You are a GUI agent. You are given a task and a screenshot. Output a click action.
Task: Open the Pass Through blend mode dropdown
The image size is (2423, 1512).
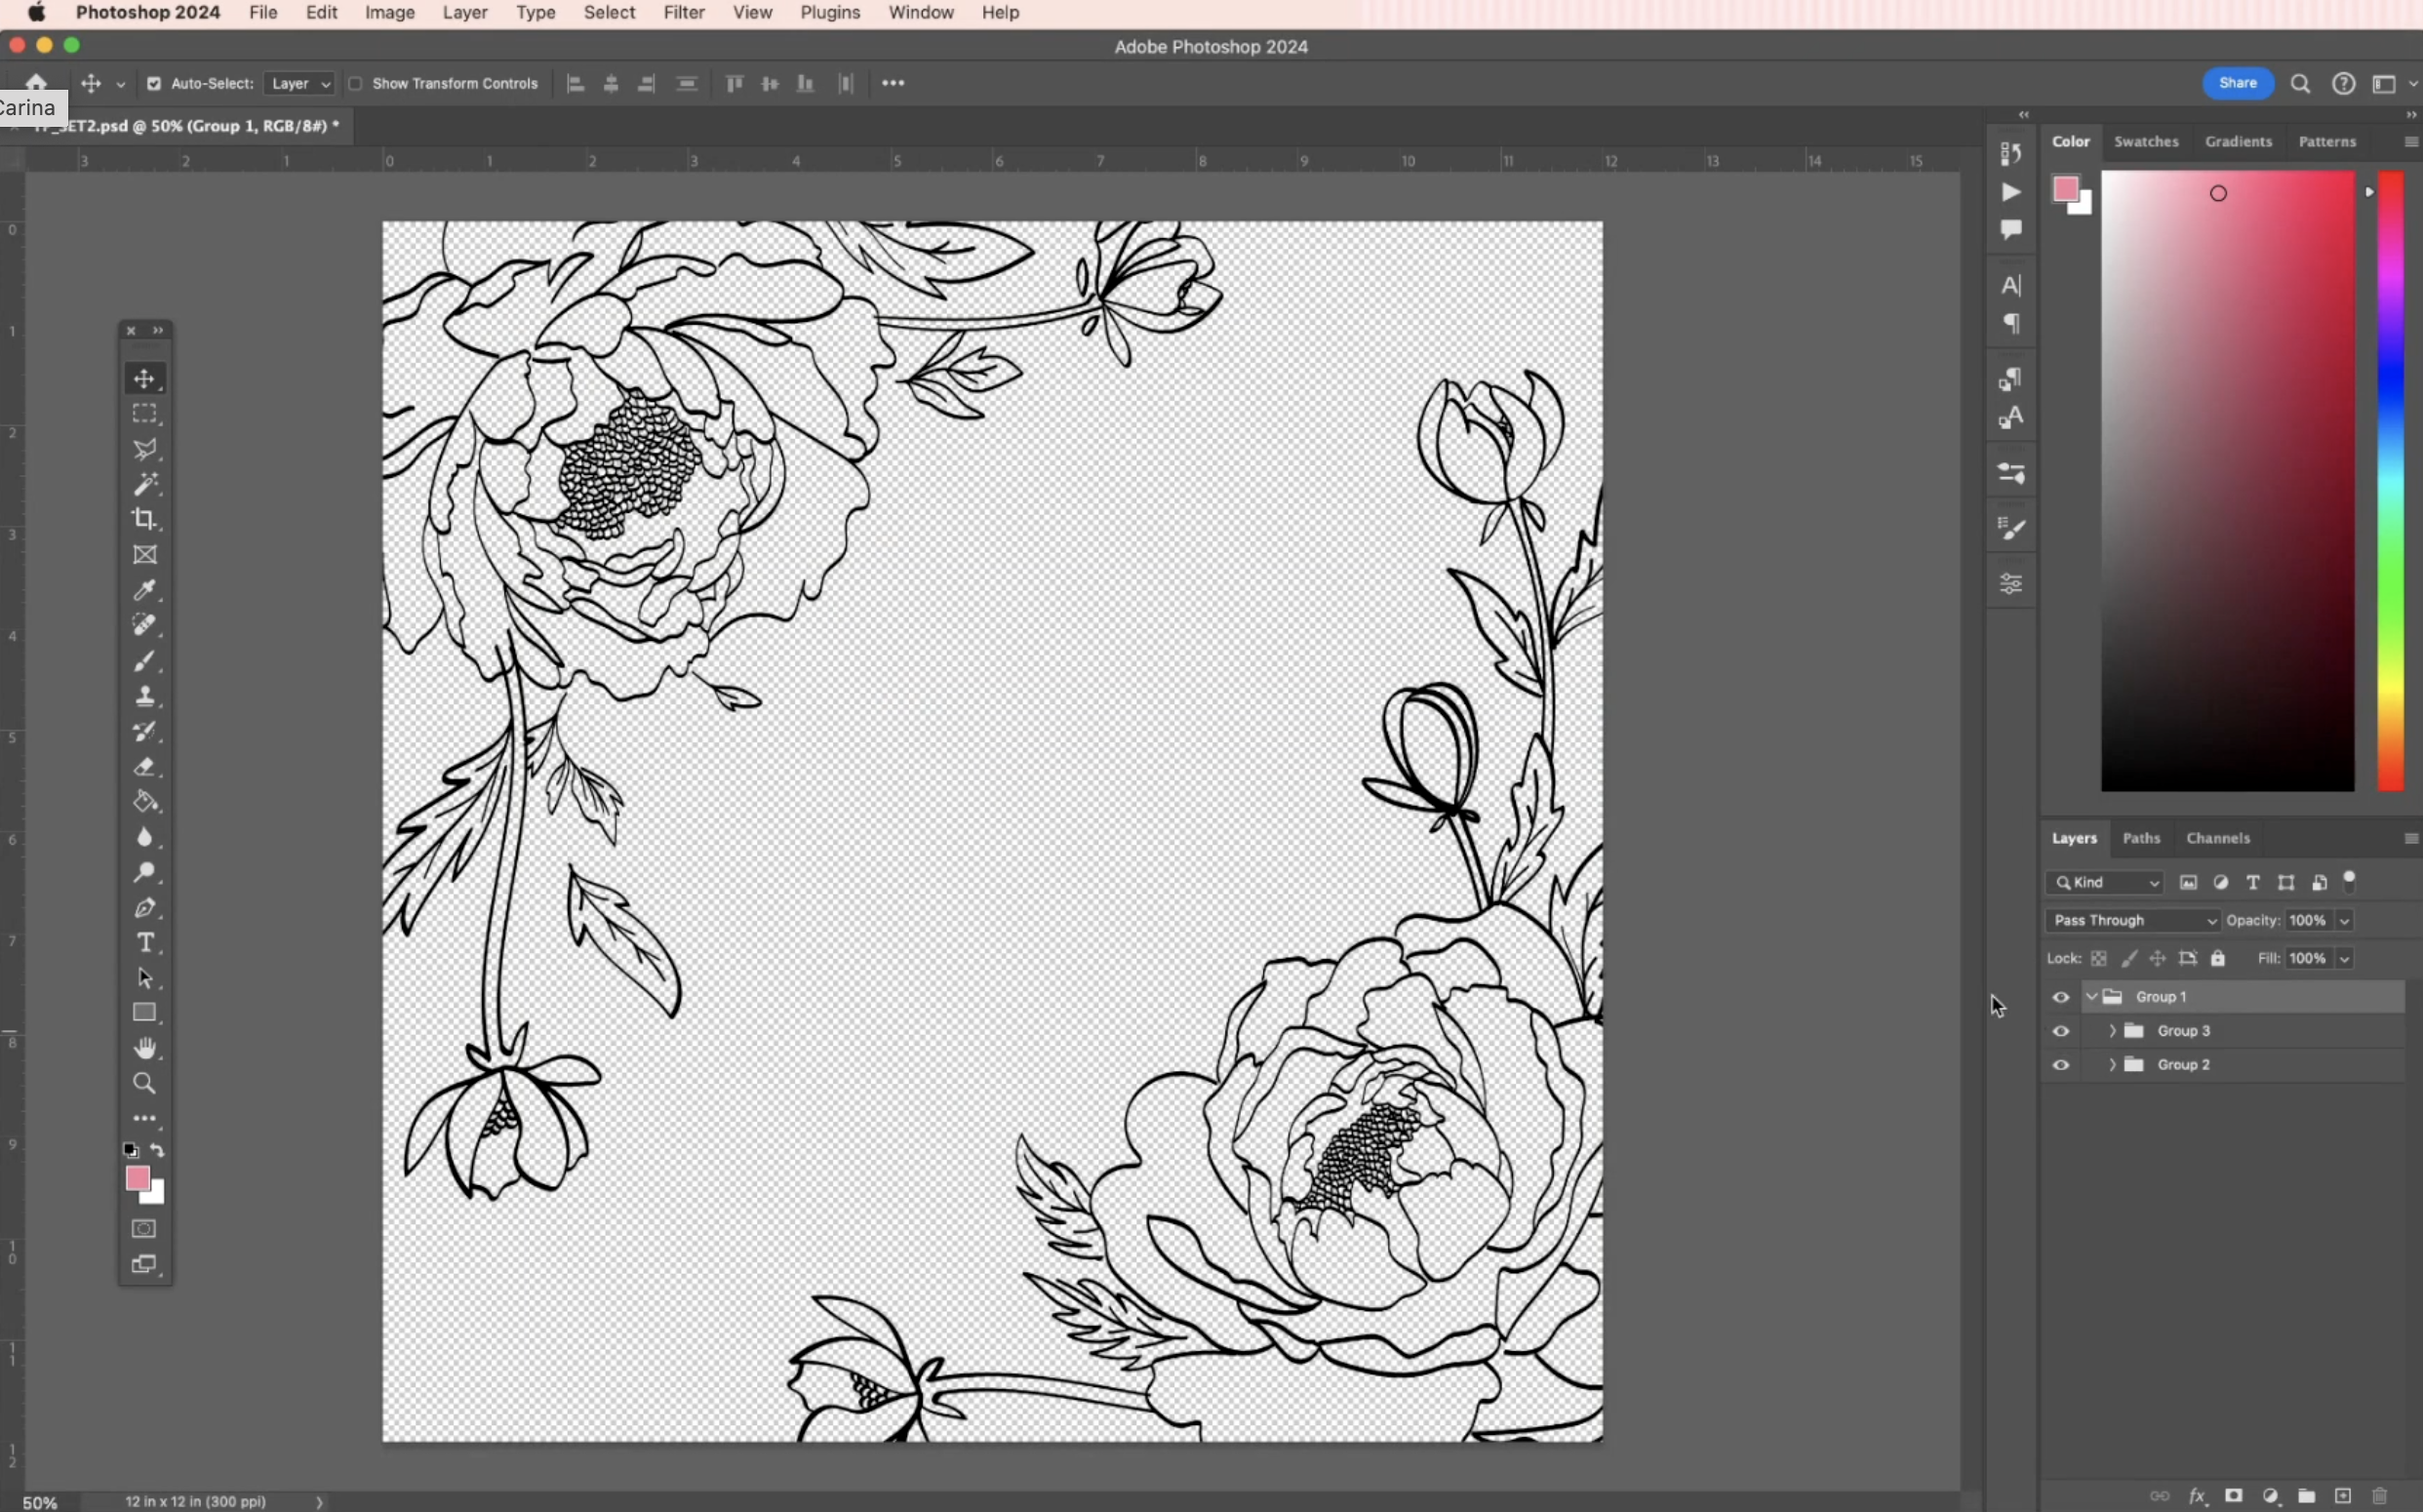click(x=2133, y=921)
